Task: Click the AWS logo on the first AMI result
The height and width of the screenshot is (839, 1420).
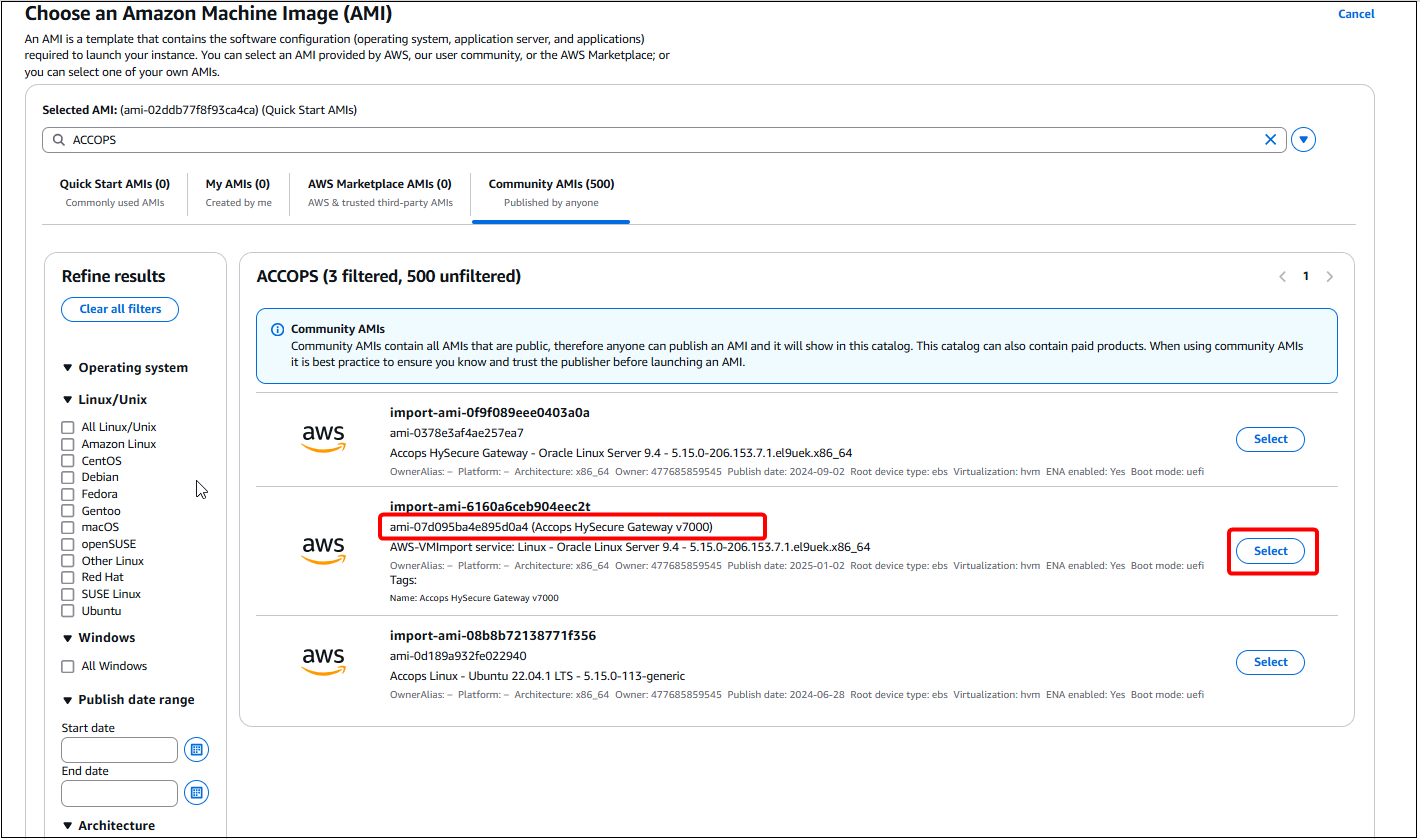Action: pos(323,439)
